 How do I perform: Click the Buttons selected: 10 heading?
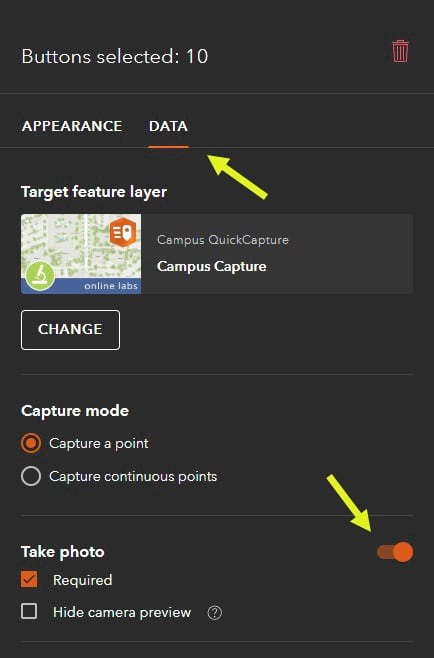click(x=115, y=56)
